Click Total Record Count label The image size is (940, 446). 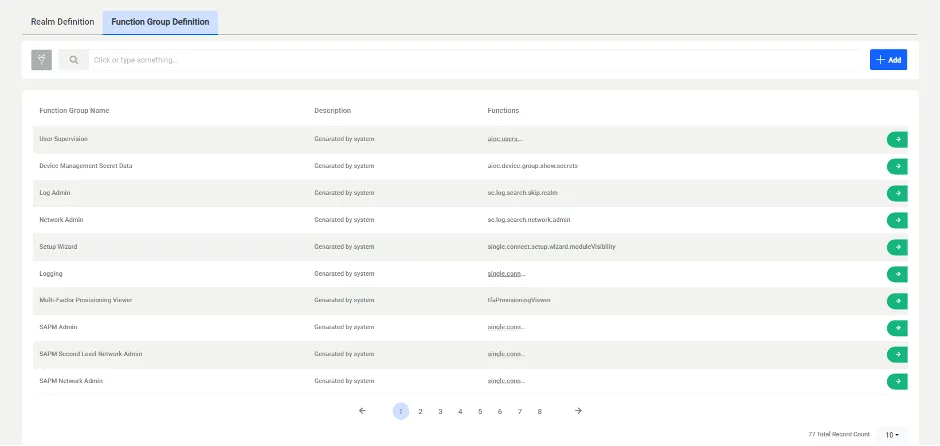tap(839, 434)
